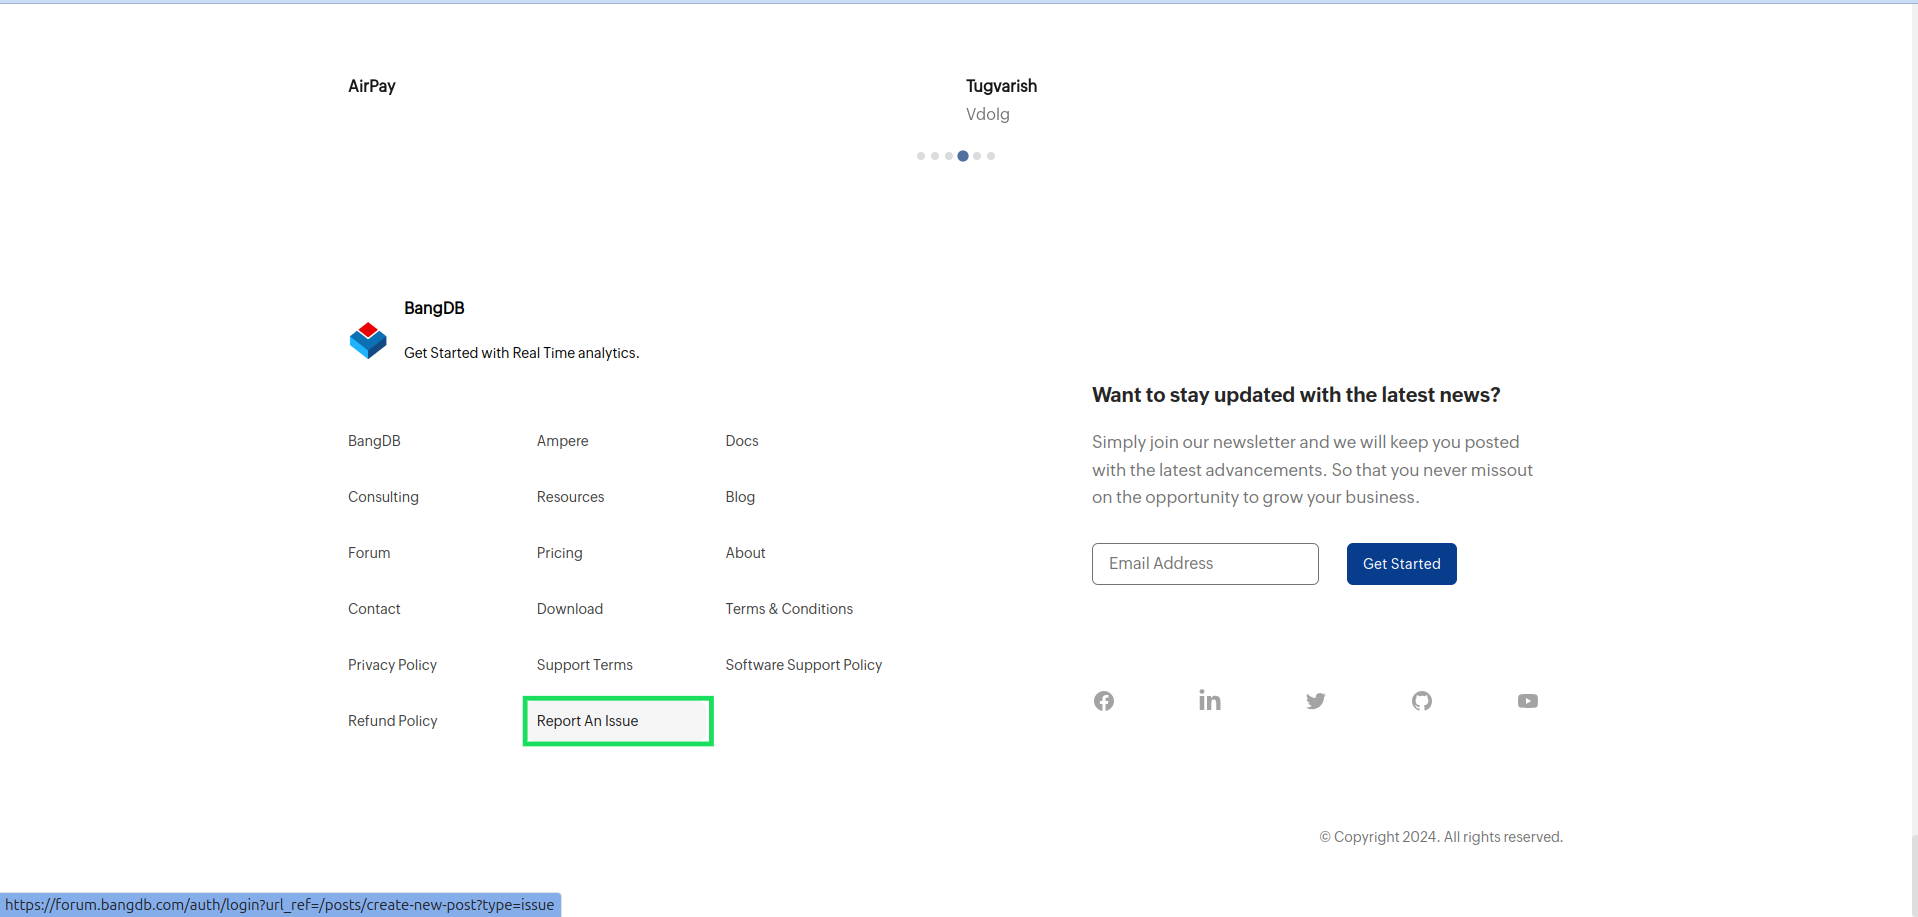Select the third carousel dot
Screen dimensions: 1918x917
[949, 156]
